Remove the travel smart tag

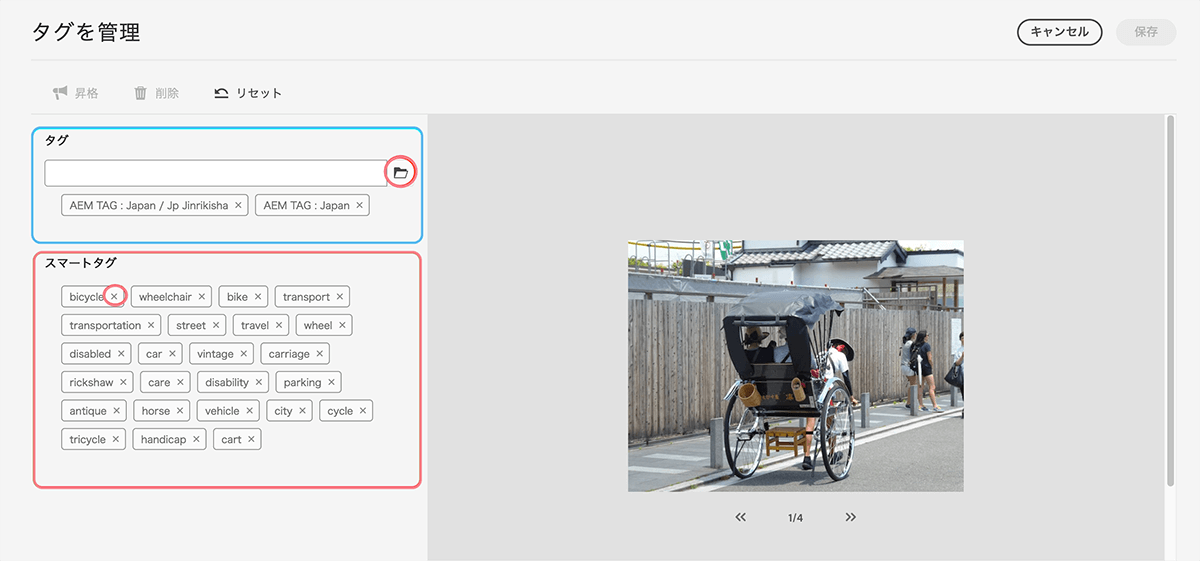coord(279,325)
